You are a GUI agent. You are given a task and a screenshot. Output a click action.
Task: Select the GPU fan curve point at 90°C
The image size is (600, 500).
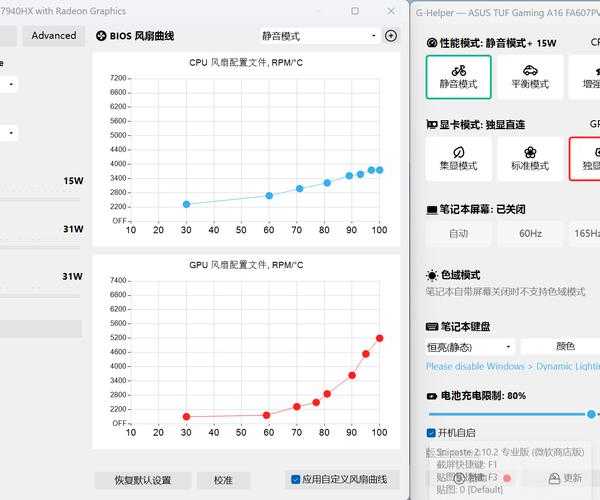tap(352, 375)
